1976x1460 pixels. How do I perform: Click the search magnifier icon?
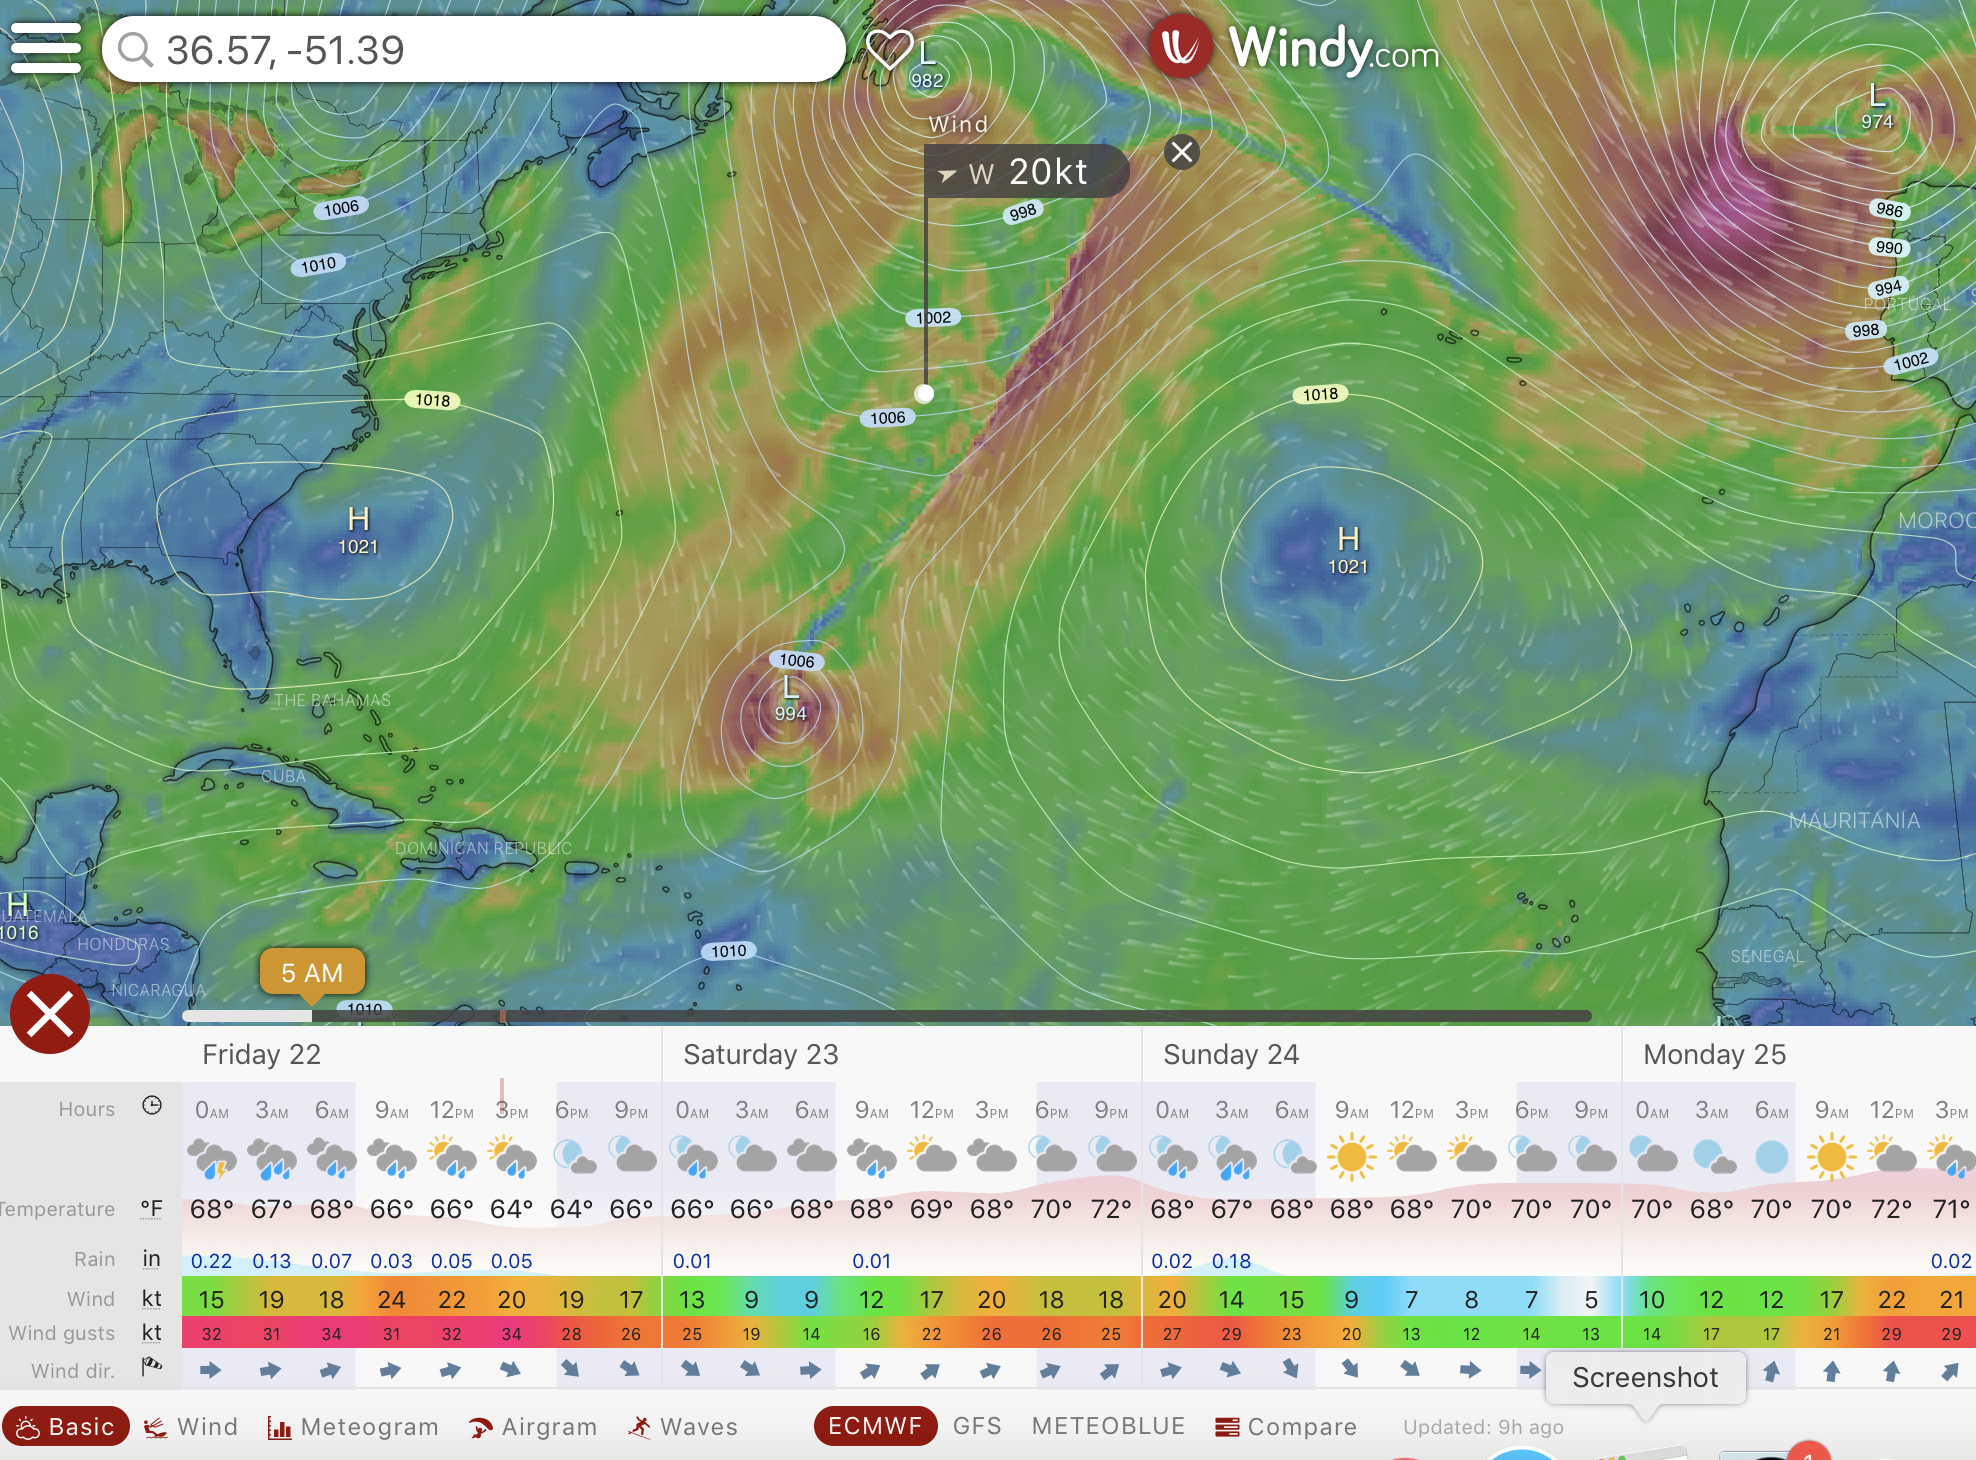135,49
